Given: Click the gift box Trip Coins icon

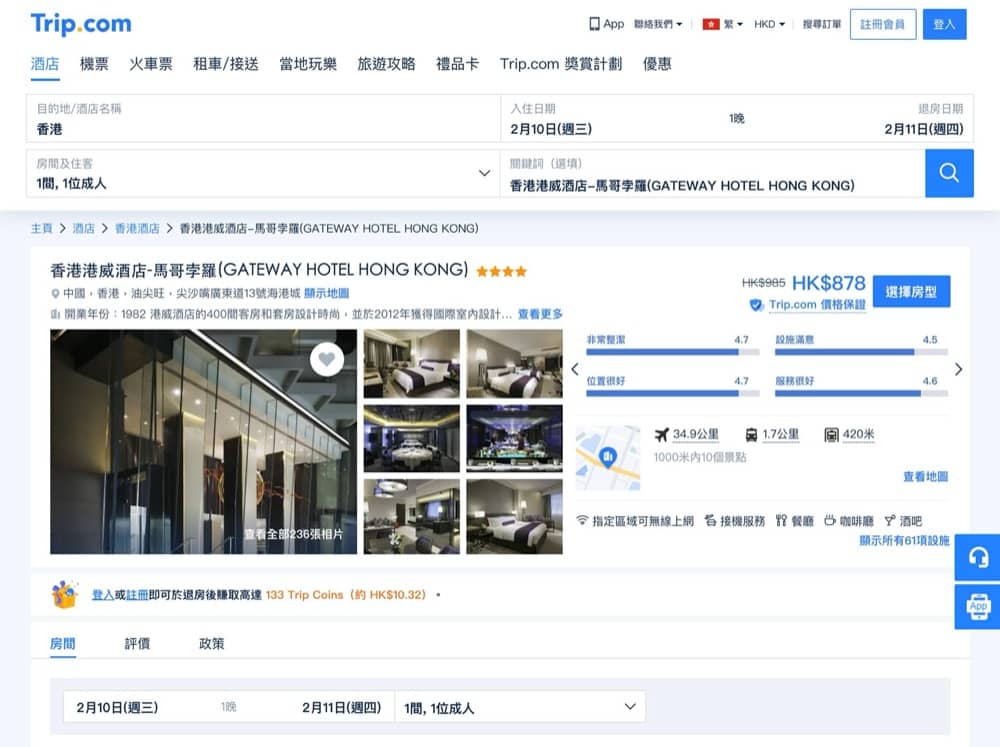Looking at the screenshot, I should (64, 595).
